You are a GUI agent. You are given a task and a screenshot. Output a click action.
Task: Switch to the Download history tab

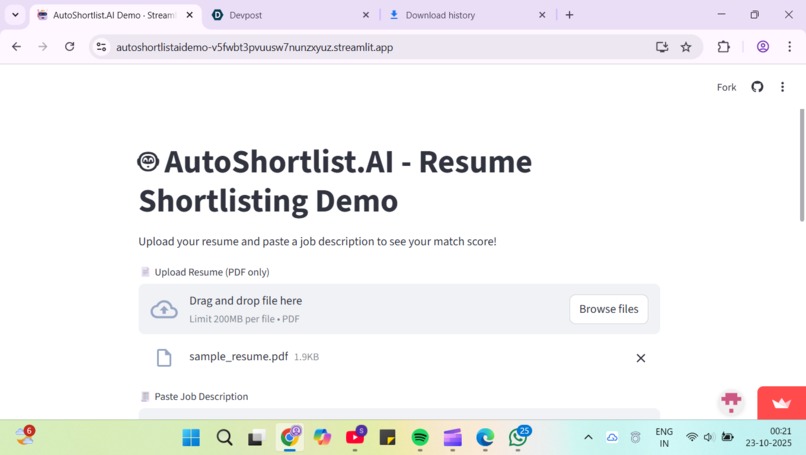click(468, 15)
